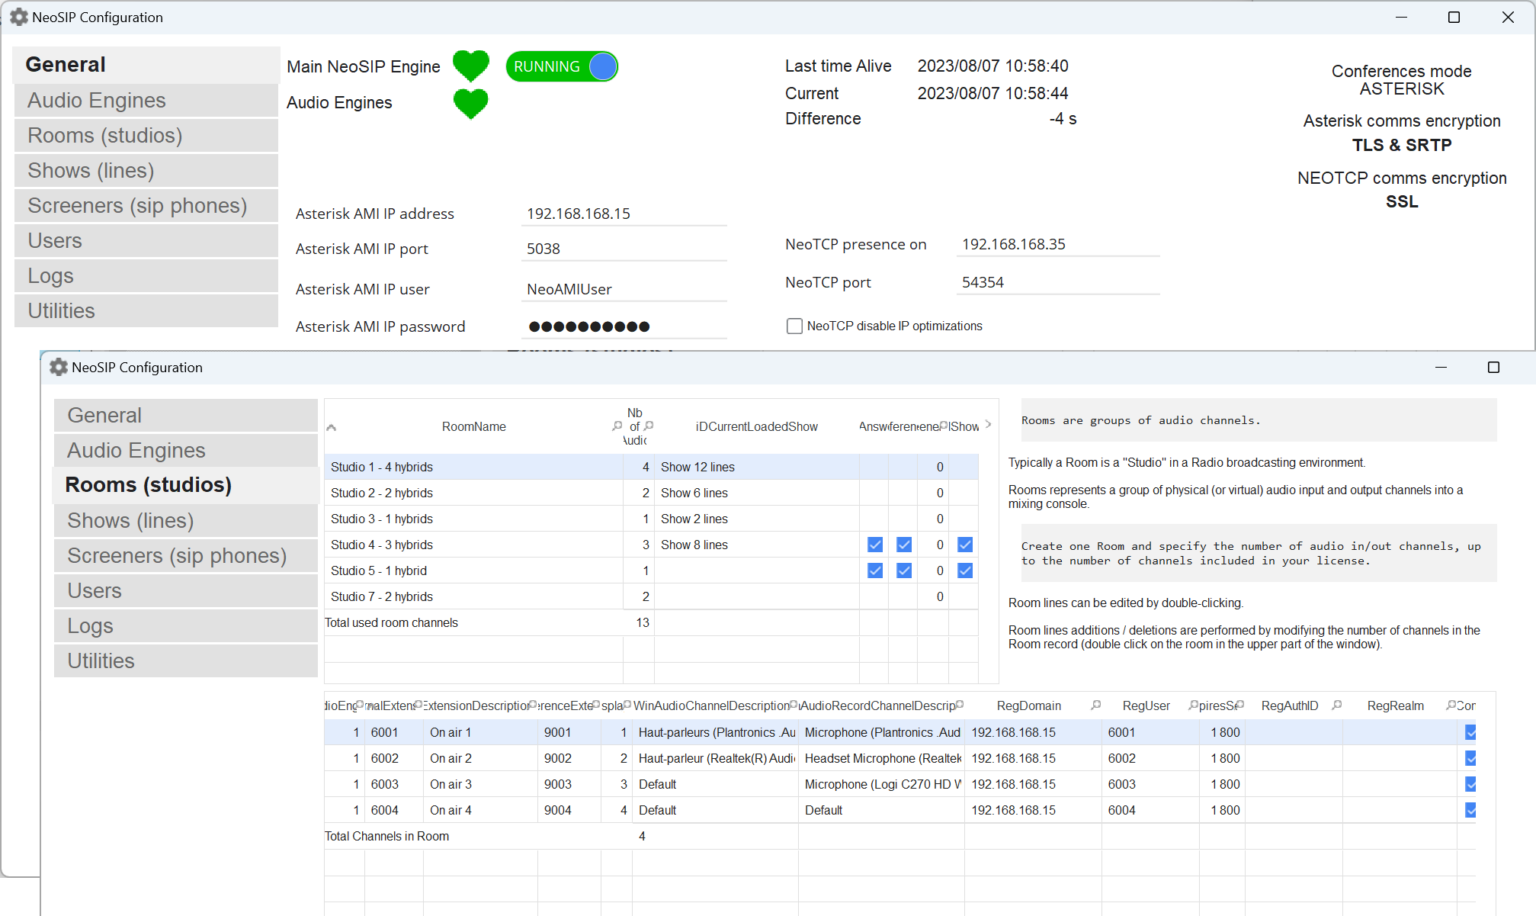Toggle the RUNNING switch for Main NeoSIP Engine
The image size is (1536, 916).
(561, 66)
